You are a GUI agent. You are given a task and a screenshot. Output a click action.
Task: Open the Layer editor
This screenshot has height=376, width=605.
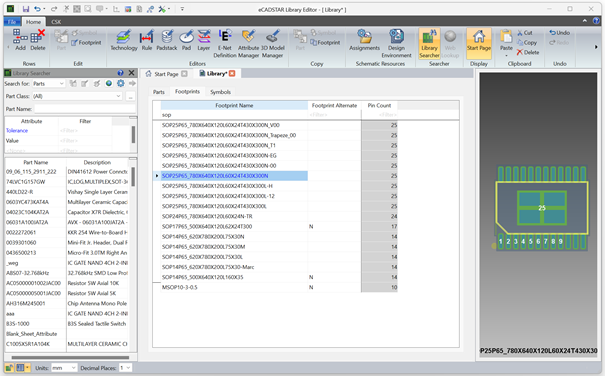pyautogui.click(x=204, y=41)
